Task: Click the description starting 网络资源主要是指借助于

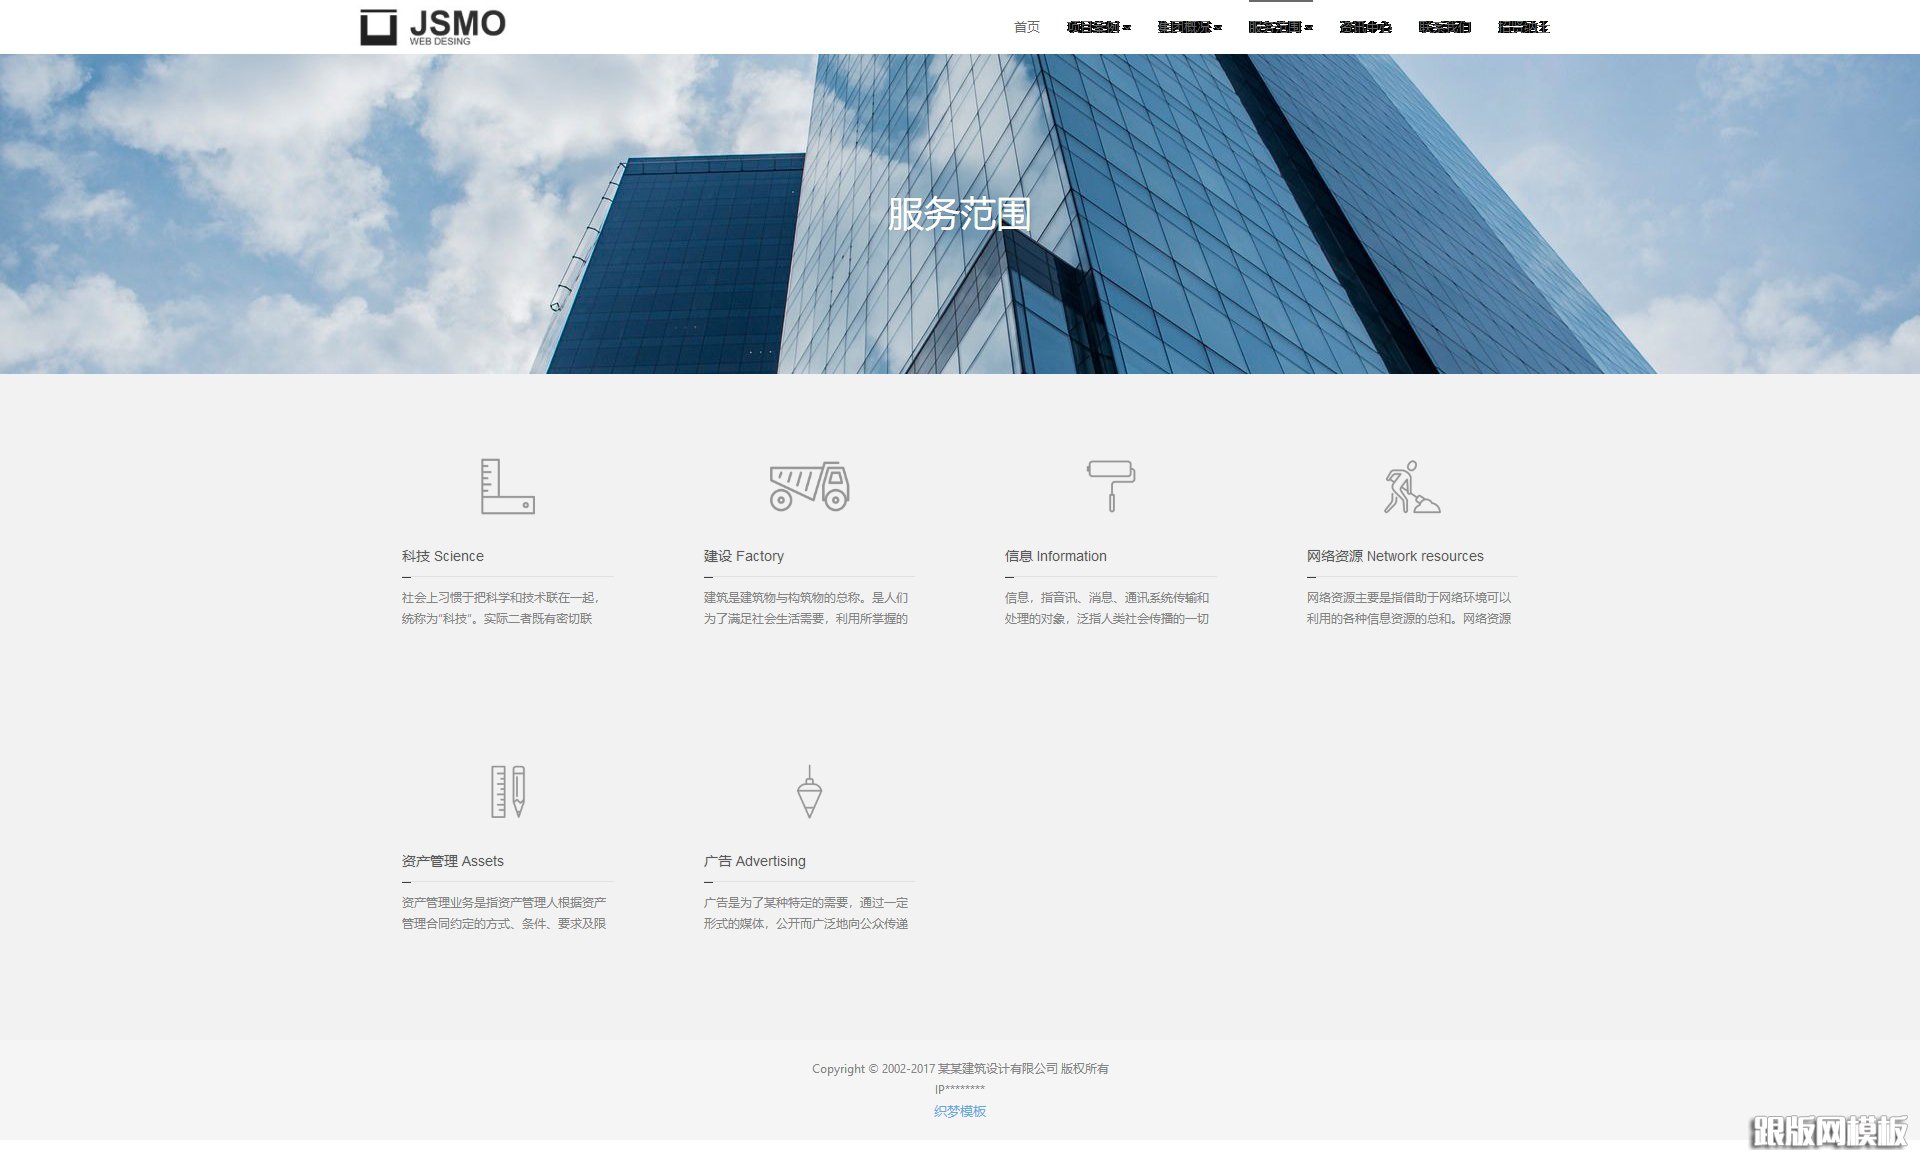Action: coord(1409,608)
